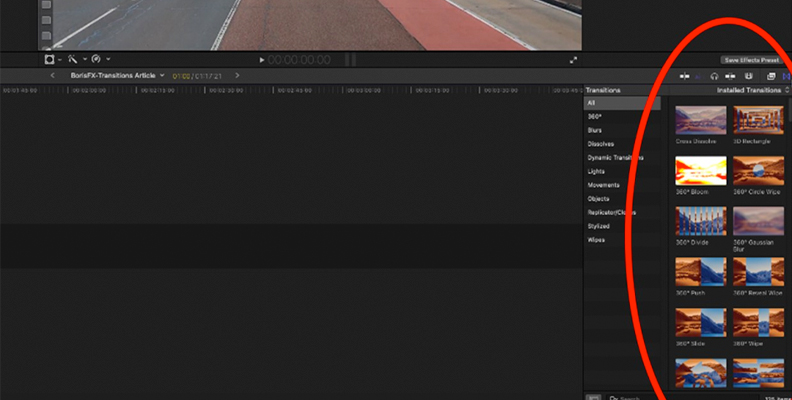The width and height of the screenshot is (792, 400).
Task: Select the Dynamic Transitions category
Action: (x=622, y=158)
